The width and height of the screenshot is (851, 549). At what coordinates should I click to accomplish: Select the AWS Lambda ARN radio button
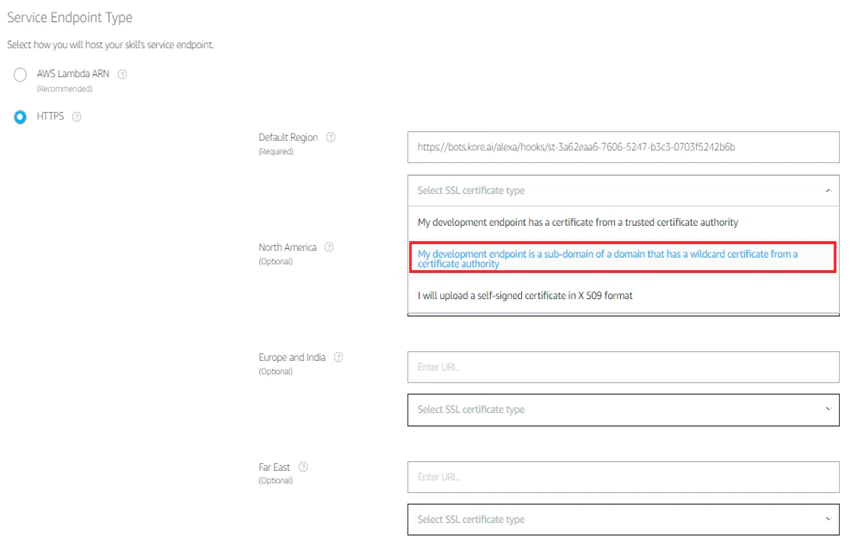click(20, 74)
